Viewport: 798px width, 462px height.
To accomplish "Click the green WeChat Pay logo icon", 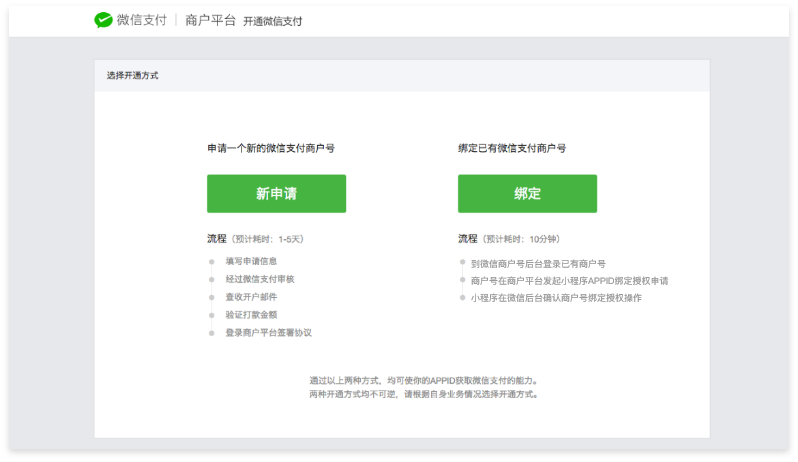I will tap(104, 20).
